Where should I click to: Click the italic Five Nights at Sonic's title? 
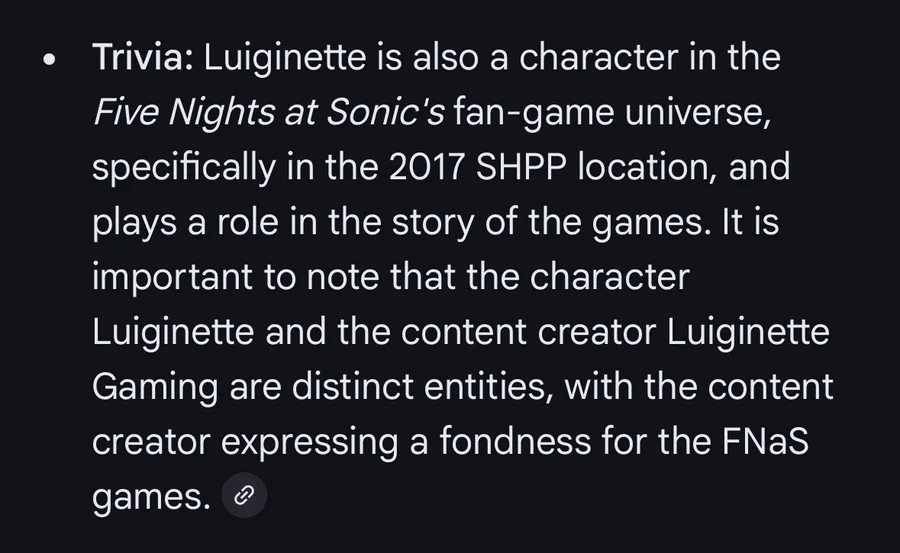(268, 112)
